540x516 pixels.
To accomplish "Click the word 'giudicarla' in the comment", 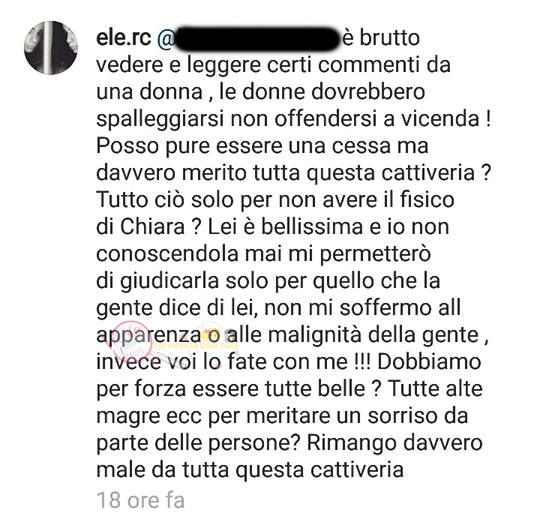I will click(x=169, y=282).
